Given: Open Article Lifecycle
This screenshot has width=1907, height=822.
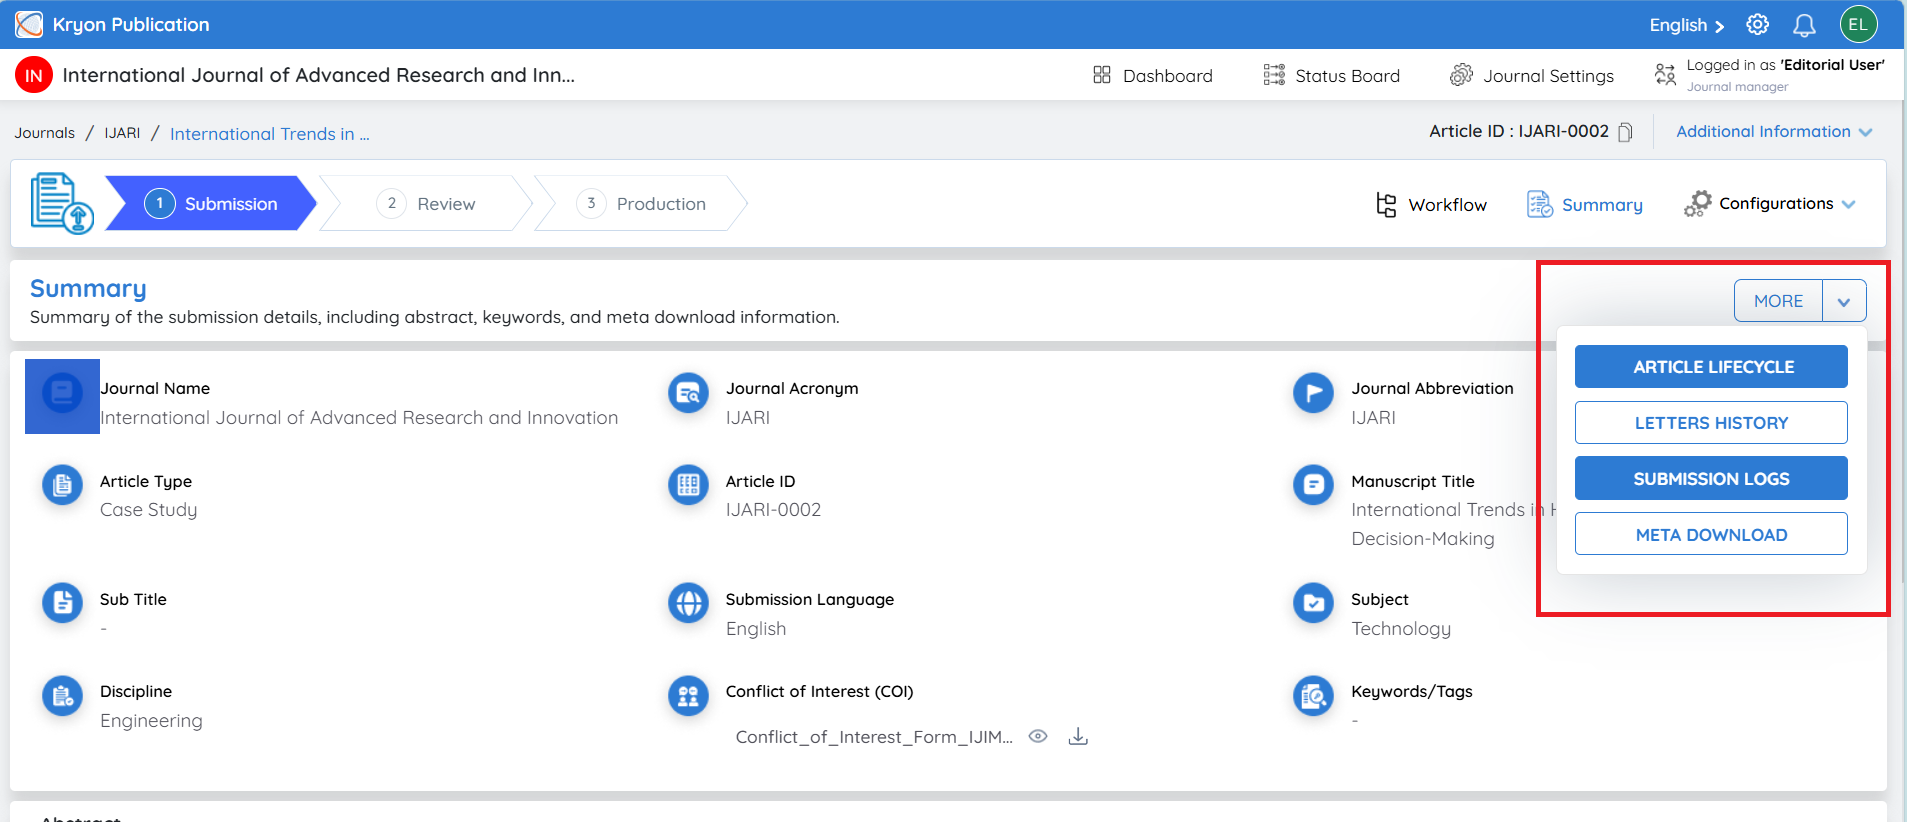Looking at the screenshot, I should tap(1711, 367).
